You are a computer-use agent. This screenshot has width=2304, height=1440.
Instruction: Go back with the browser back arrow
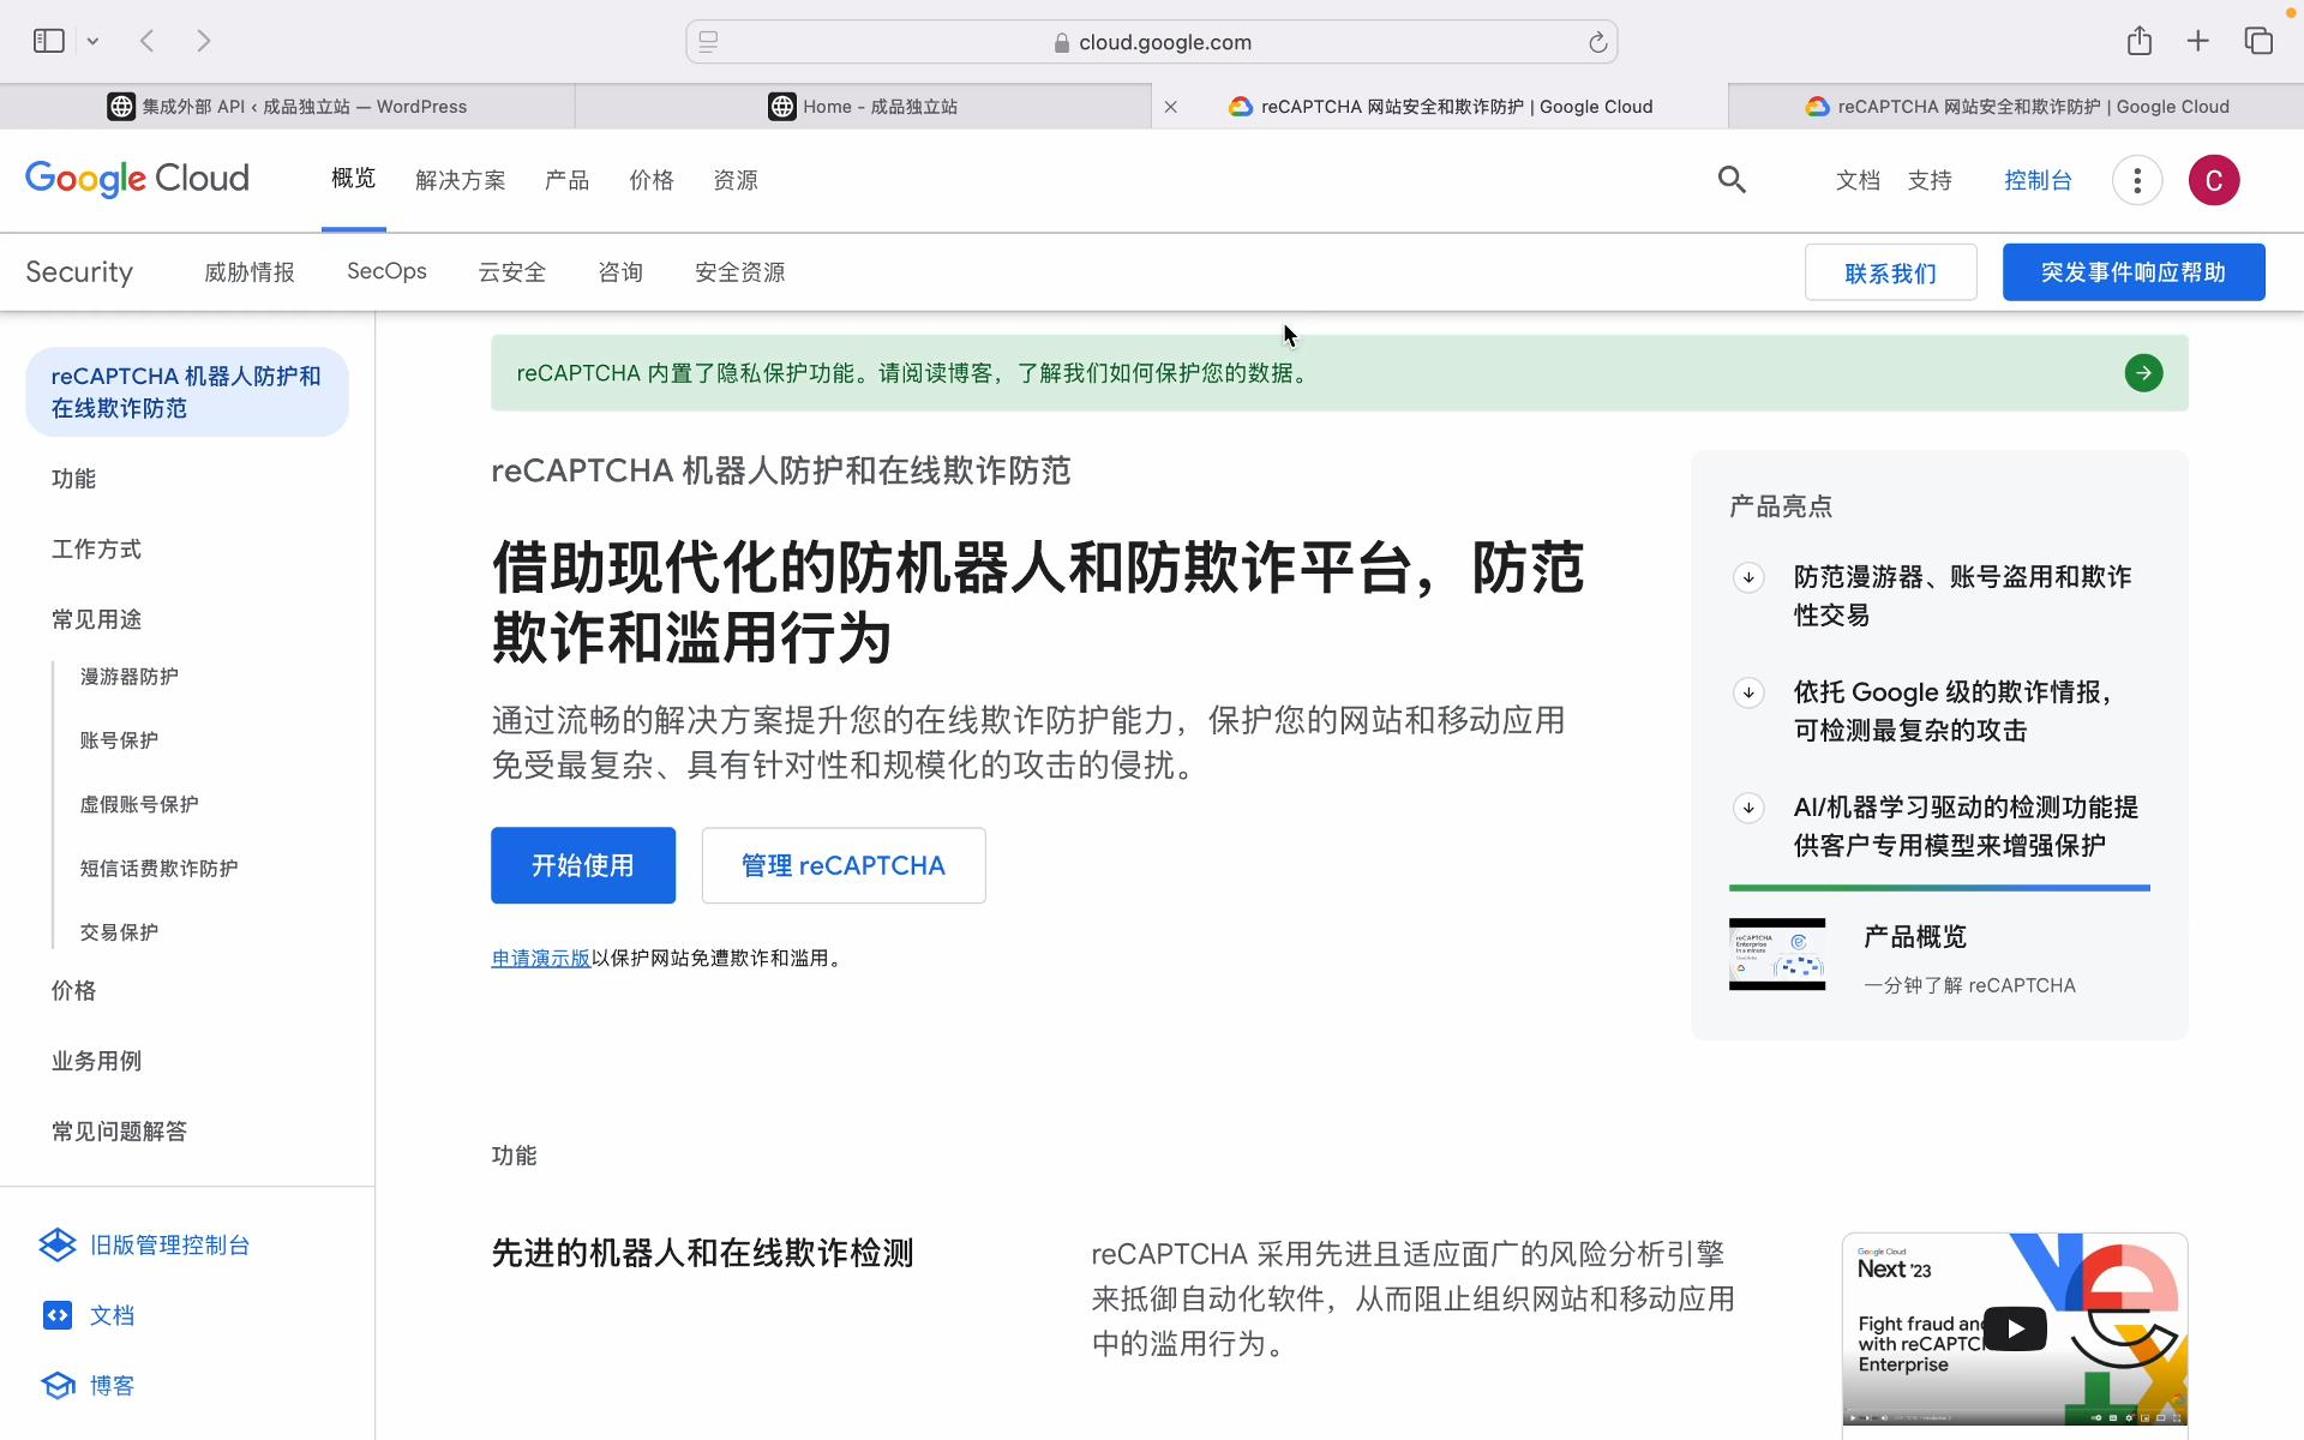click(147, 41)
